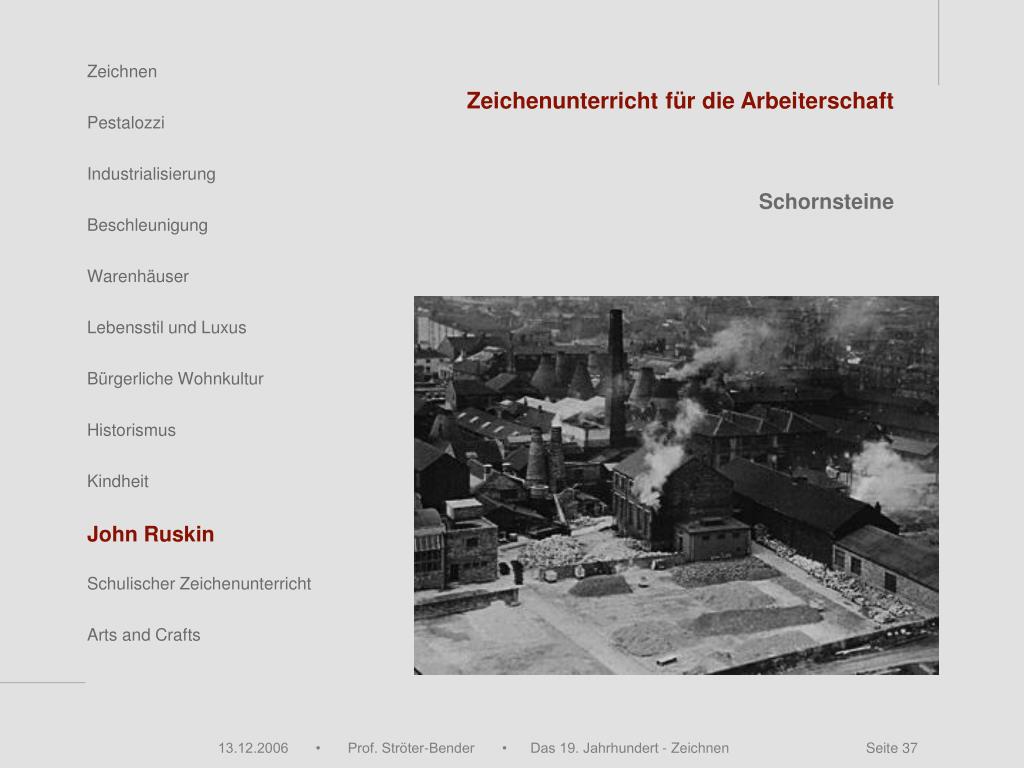Click the date 13.12.2006 in footer
Image resolution: width=1024 pixels, height=768 pixels.
tap(253, 748)
